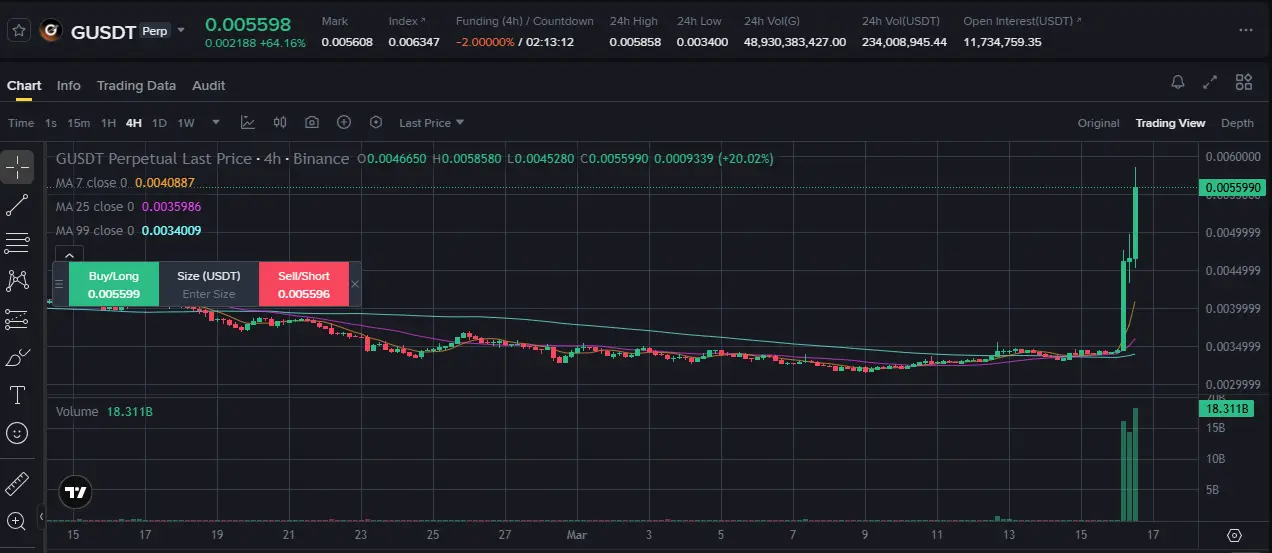Click the Sell/Short 0.005596 button
The height and width of the screenshot is (553, 1272).
coord(303,285)
